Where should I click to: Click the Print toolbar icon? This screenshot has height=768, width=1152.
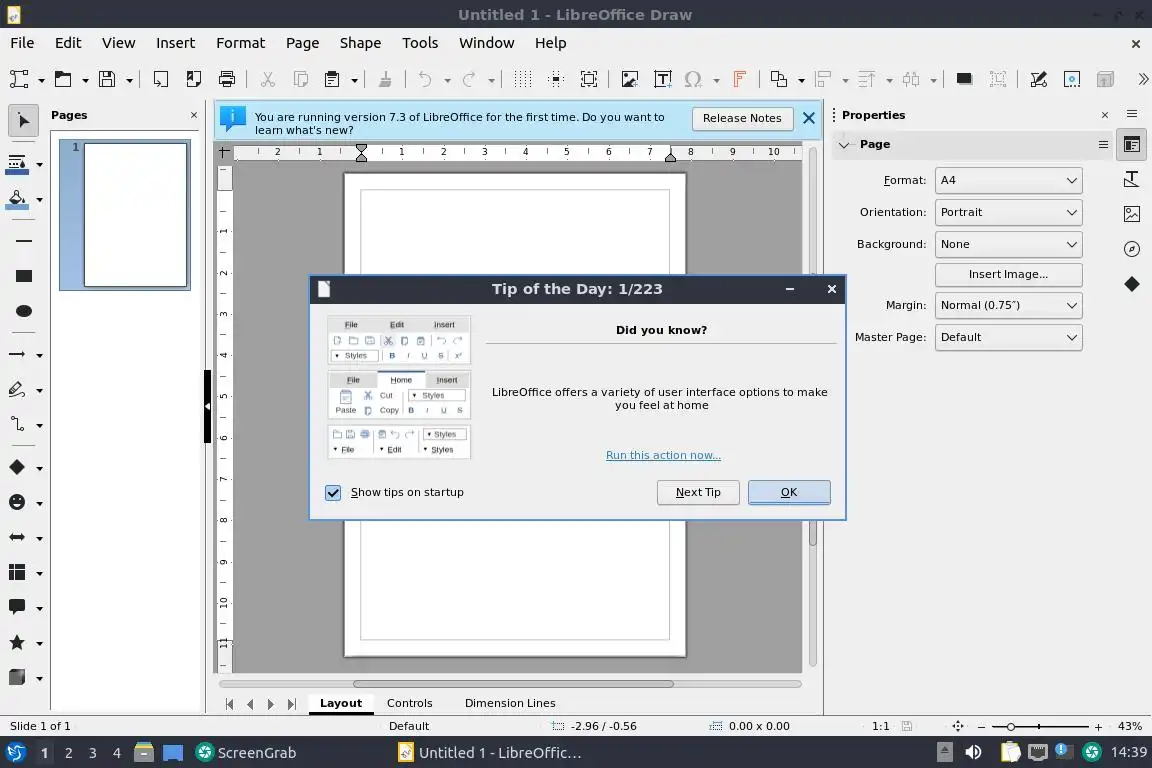(x=227, y=79)
